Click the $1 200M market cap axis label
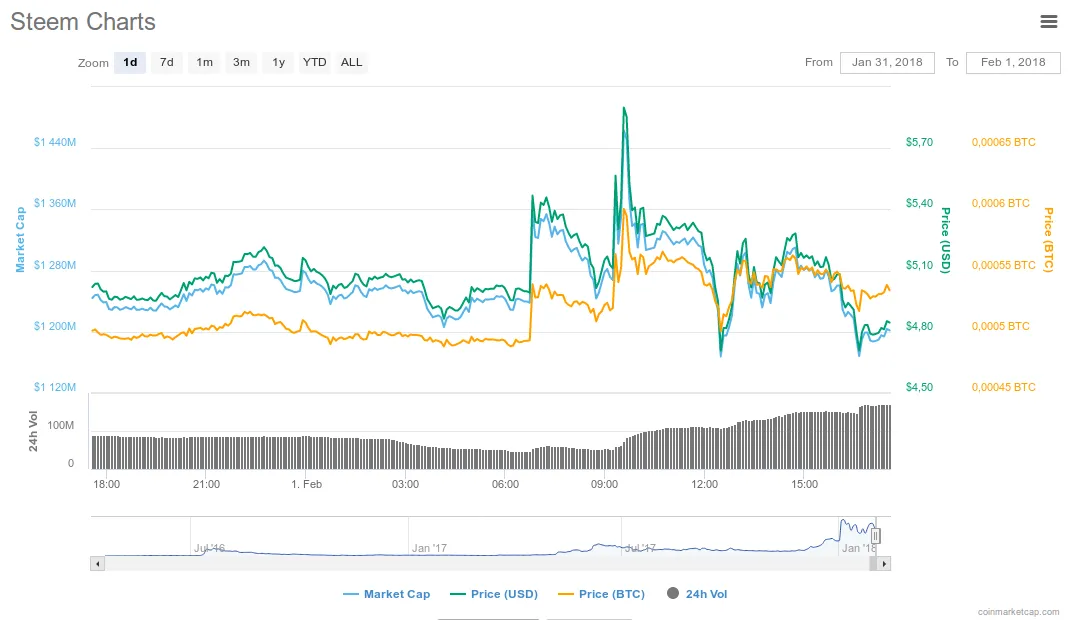 point(55,327)
